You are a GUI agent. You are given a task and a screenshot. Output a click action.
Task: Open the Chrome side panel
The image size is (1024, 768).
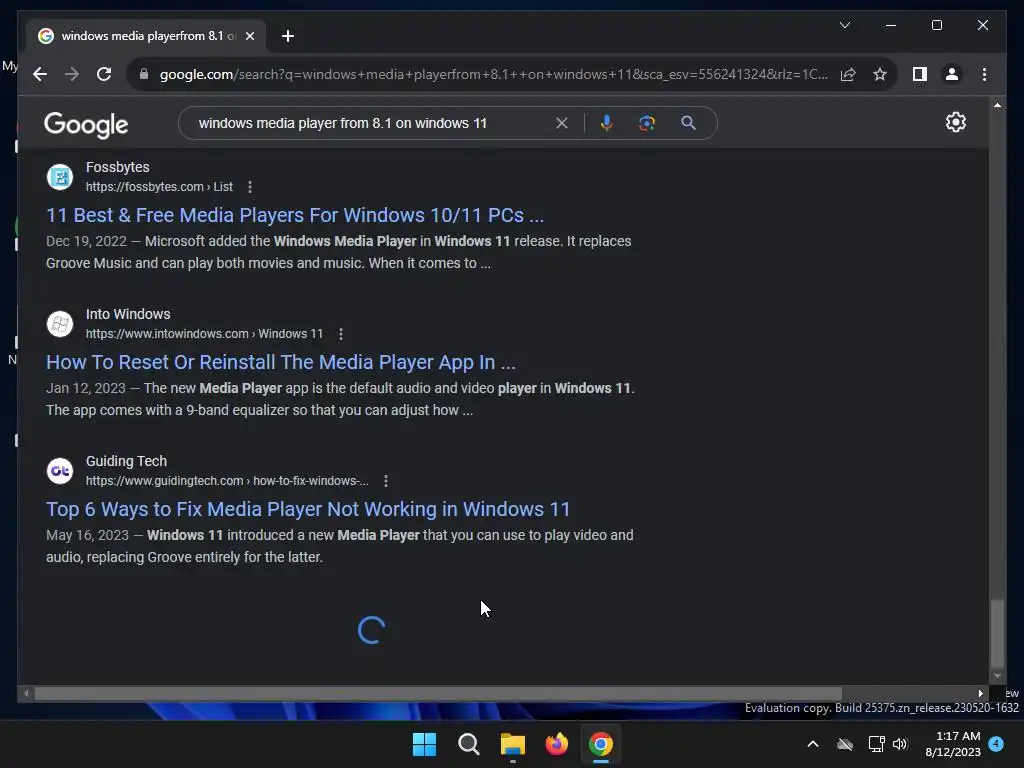920,74
